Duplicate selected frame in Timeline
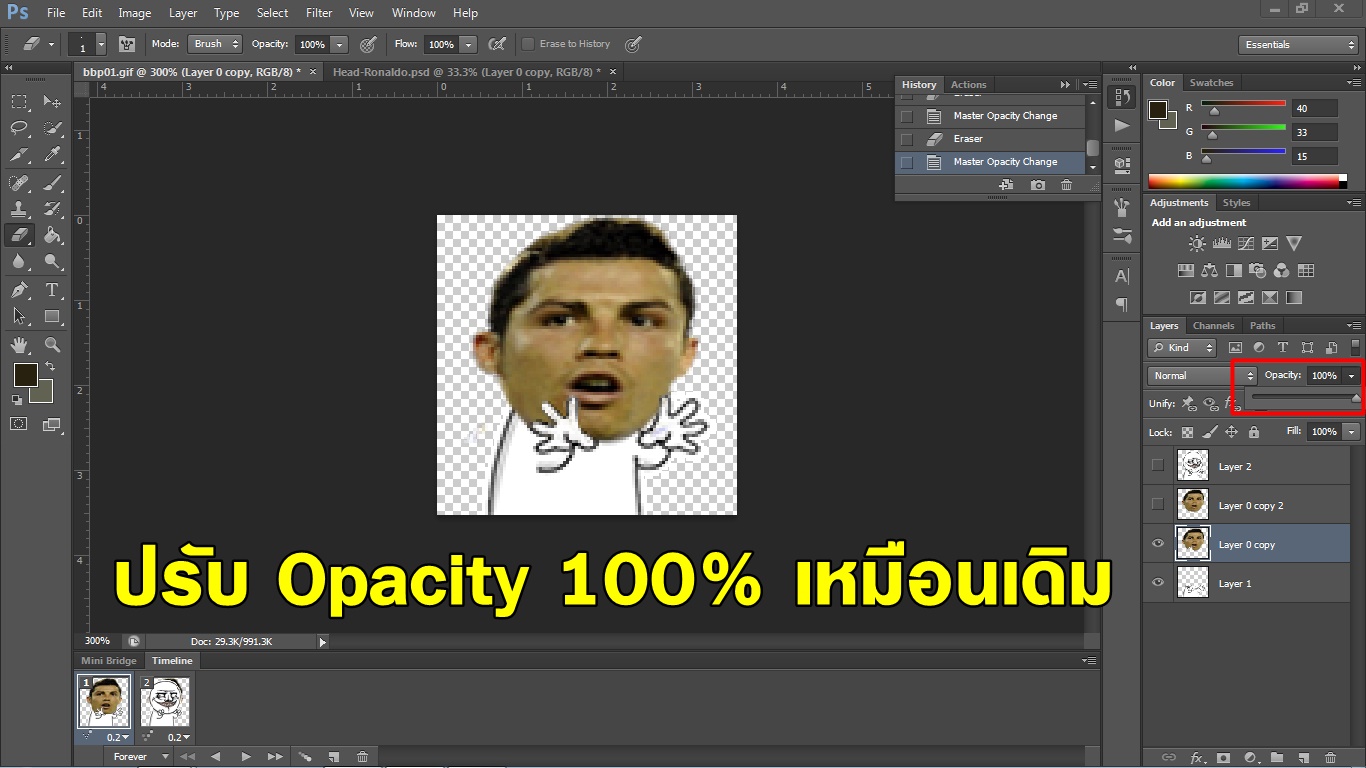Viewport: 1366px width, 768px height. tap(334, 757)
